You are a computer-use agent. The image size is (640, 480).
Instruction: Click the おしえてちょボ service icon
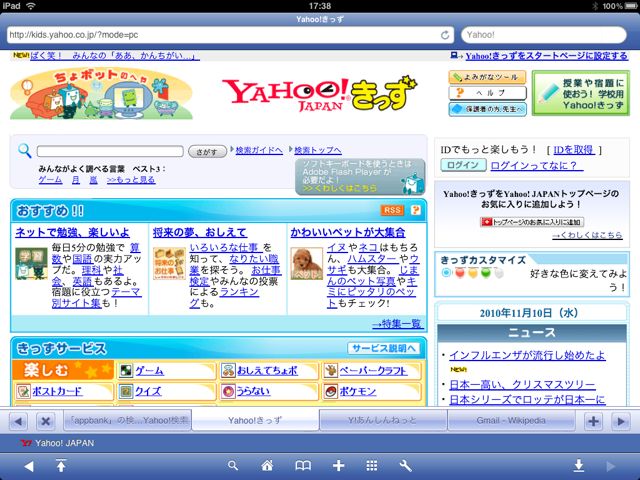(x=228, y=370)
